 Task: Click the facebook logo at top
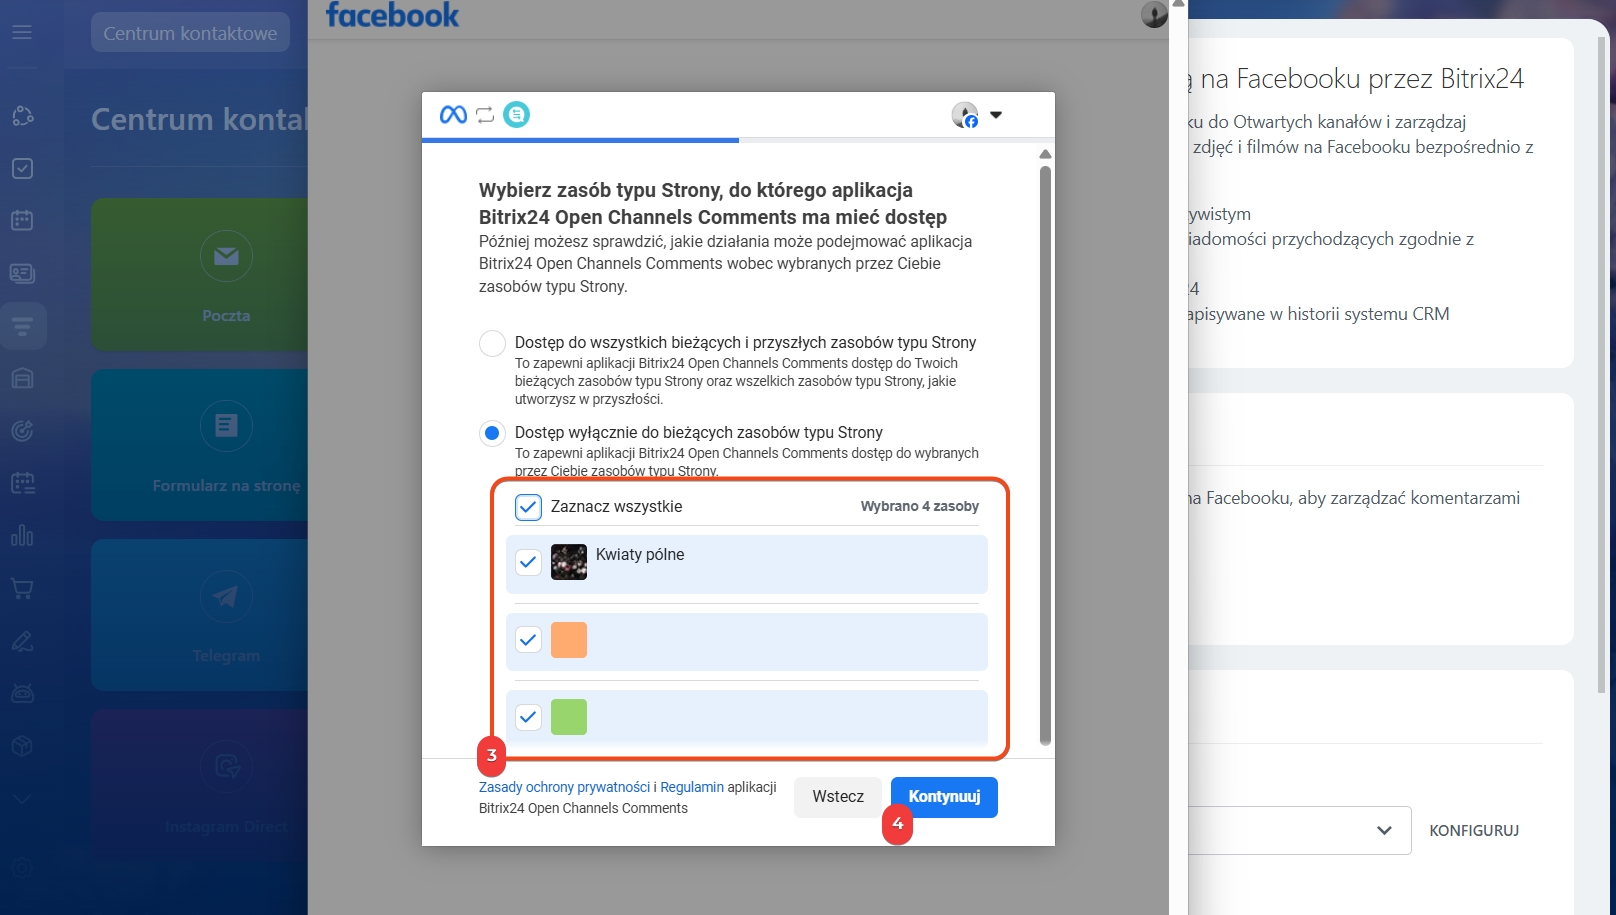[392, 15]
